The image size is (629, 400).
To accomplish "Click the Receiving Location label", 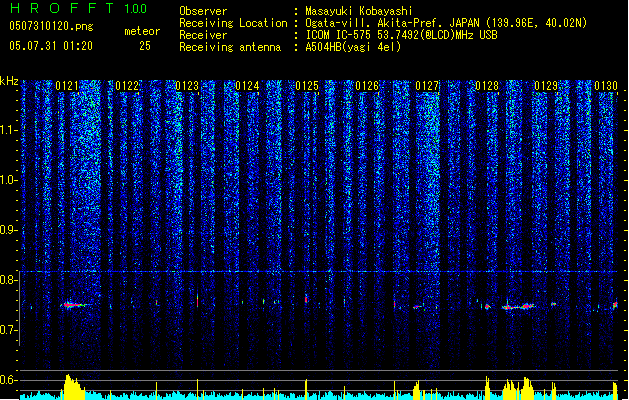I will tap(233, 23).
